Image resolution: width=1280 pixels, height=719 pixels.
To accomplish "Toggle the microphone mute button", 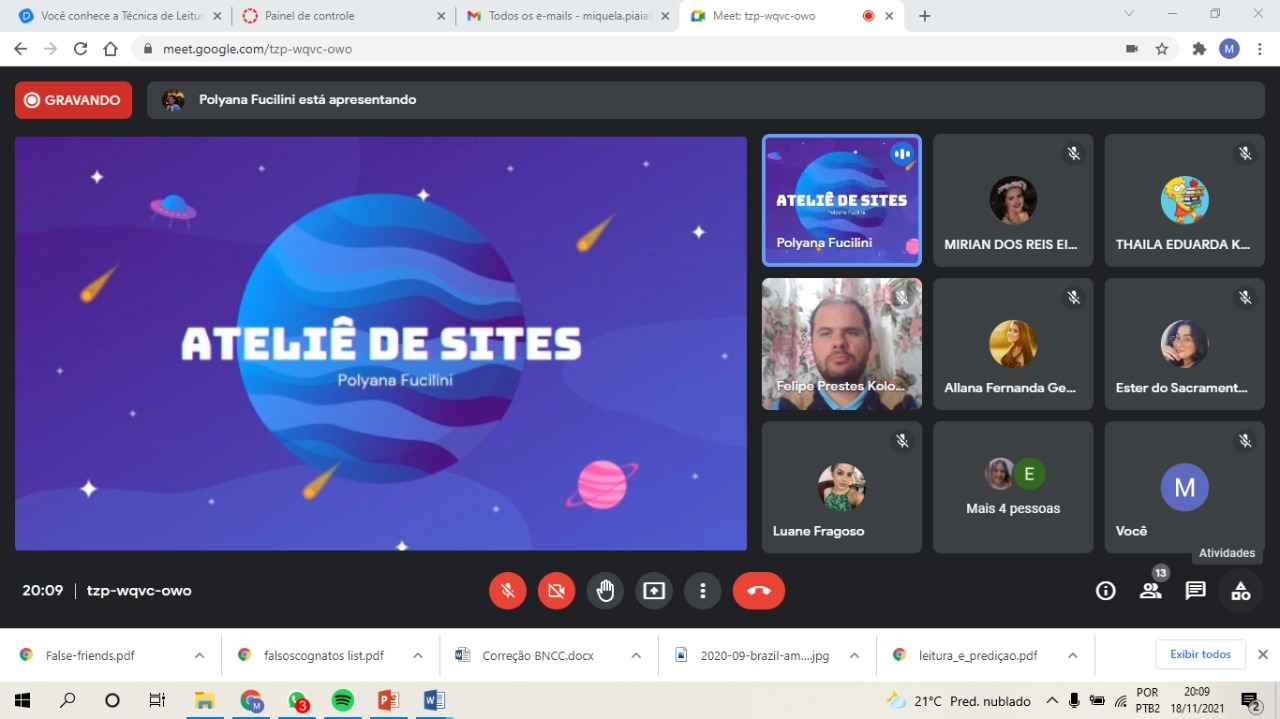I will click(508, 591).
